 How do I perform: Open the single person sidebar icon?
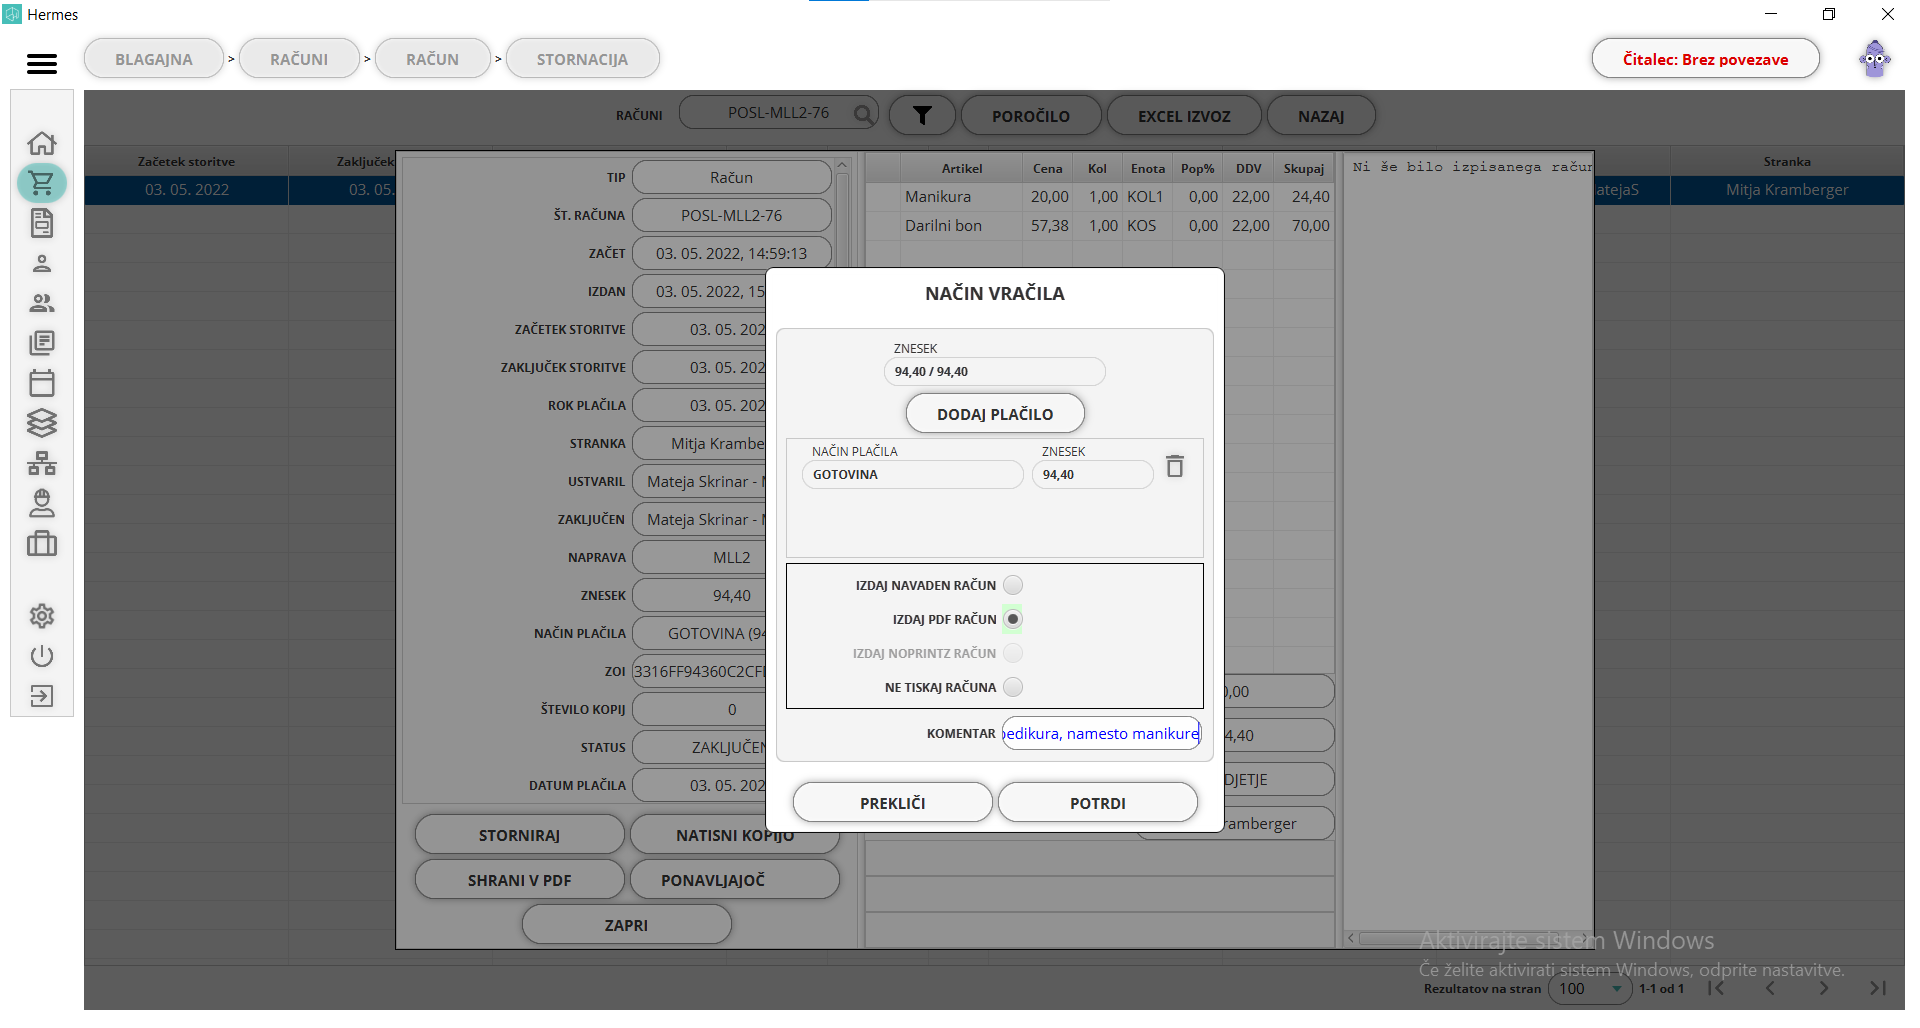42,263
